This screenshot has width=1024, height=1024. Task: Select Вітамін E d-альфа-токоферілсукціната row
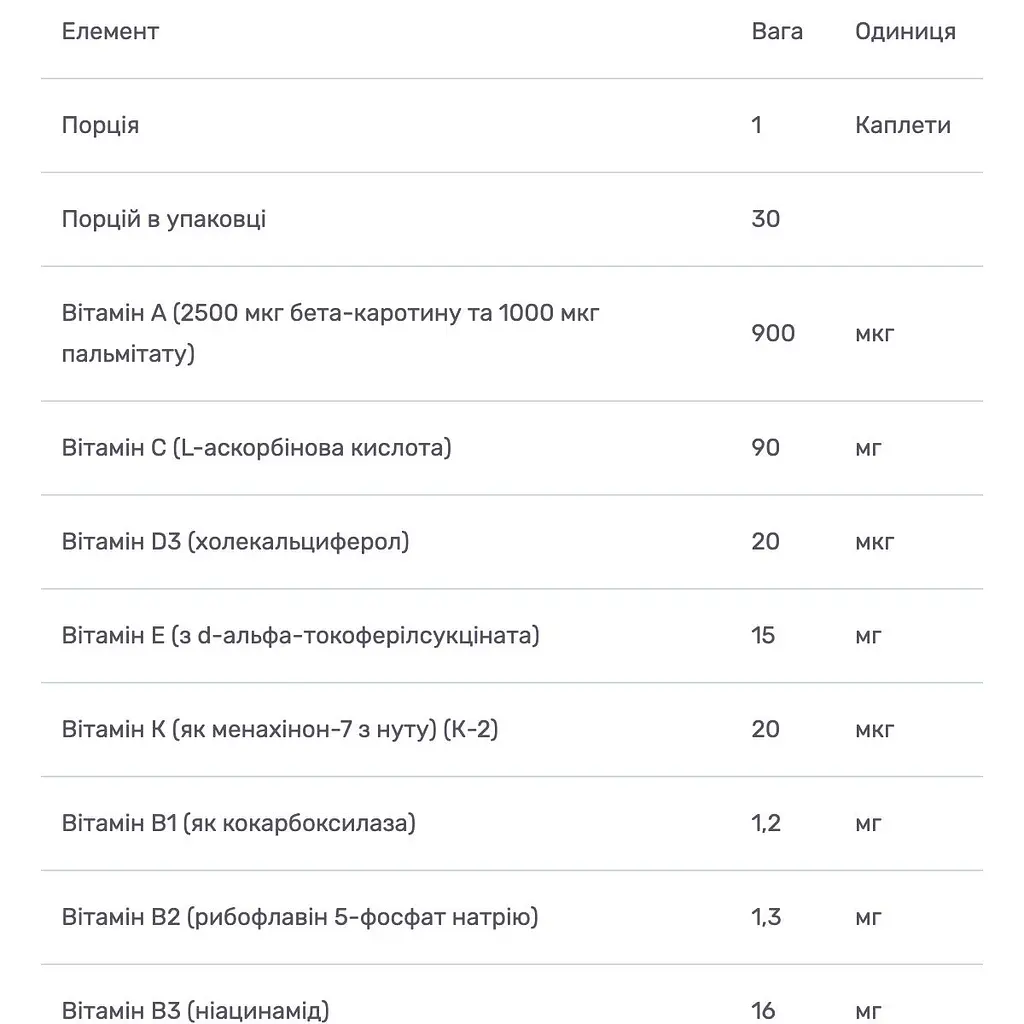click(512, 636)
